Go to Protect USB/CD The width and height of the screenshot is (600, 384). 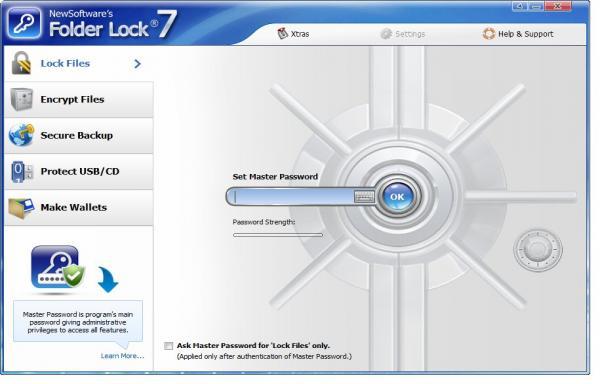click(x=78, y=171)
